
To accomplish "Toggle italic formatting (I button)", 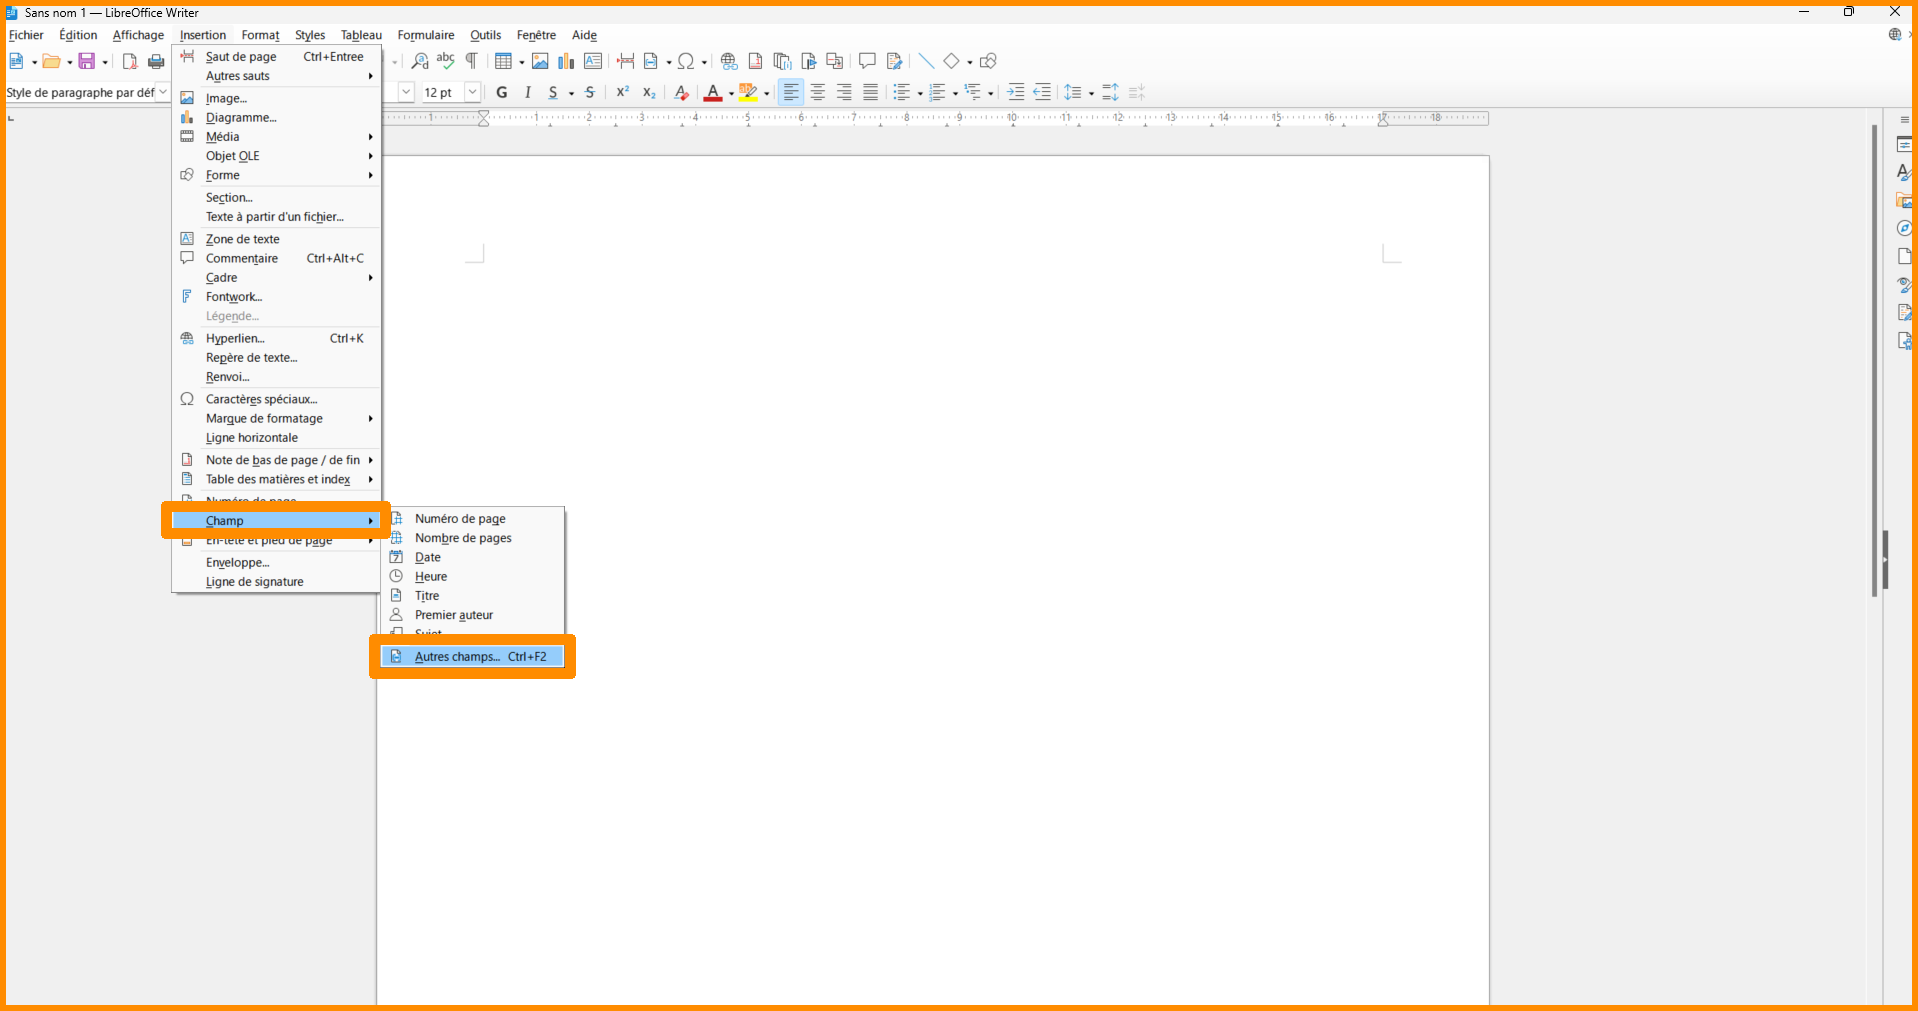I will coord(527,93).
